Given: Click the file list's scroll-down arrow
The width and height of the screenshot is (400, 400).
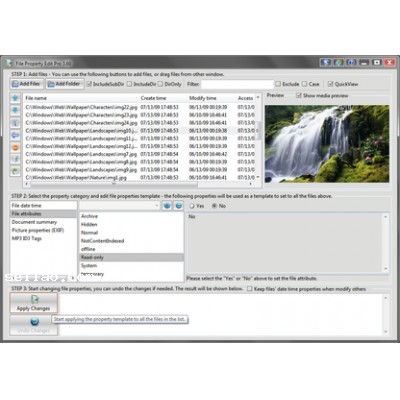Looking at the screenshot, I should [258, 177].
